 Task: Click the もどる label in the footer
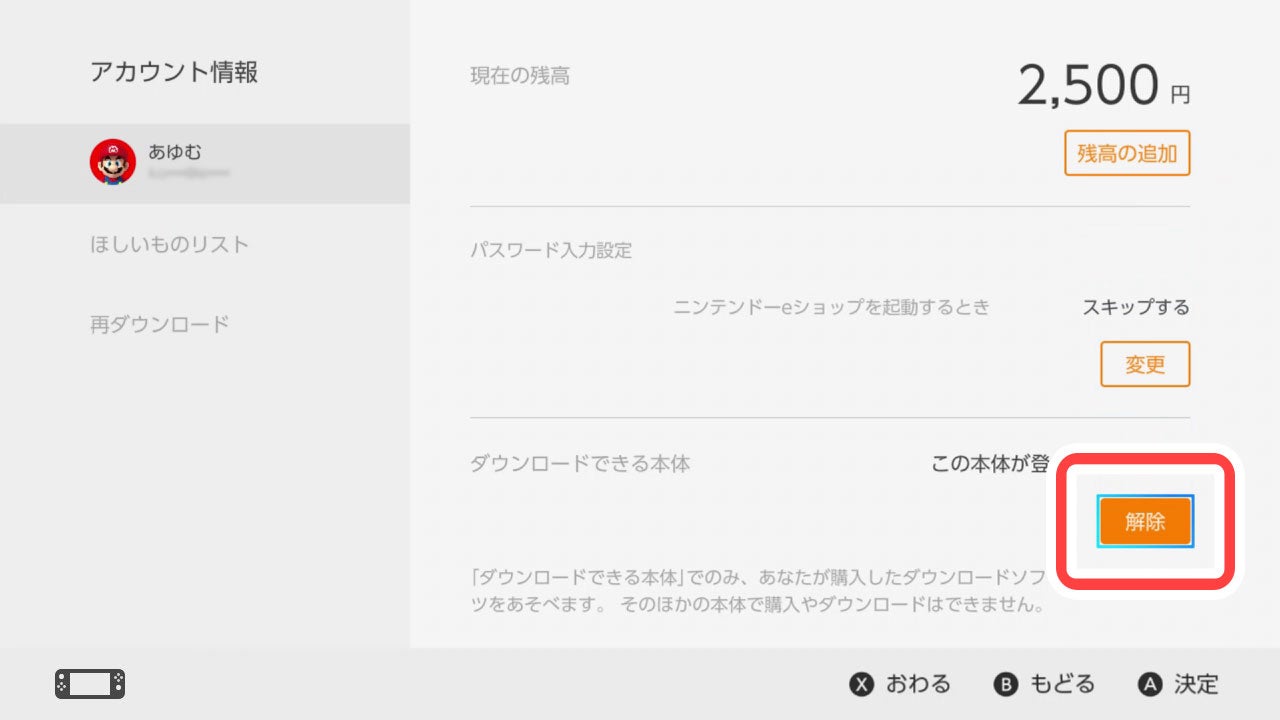click(1063, 684)
